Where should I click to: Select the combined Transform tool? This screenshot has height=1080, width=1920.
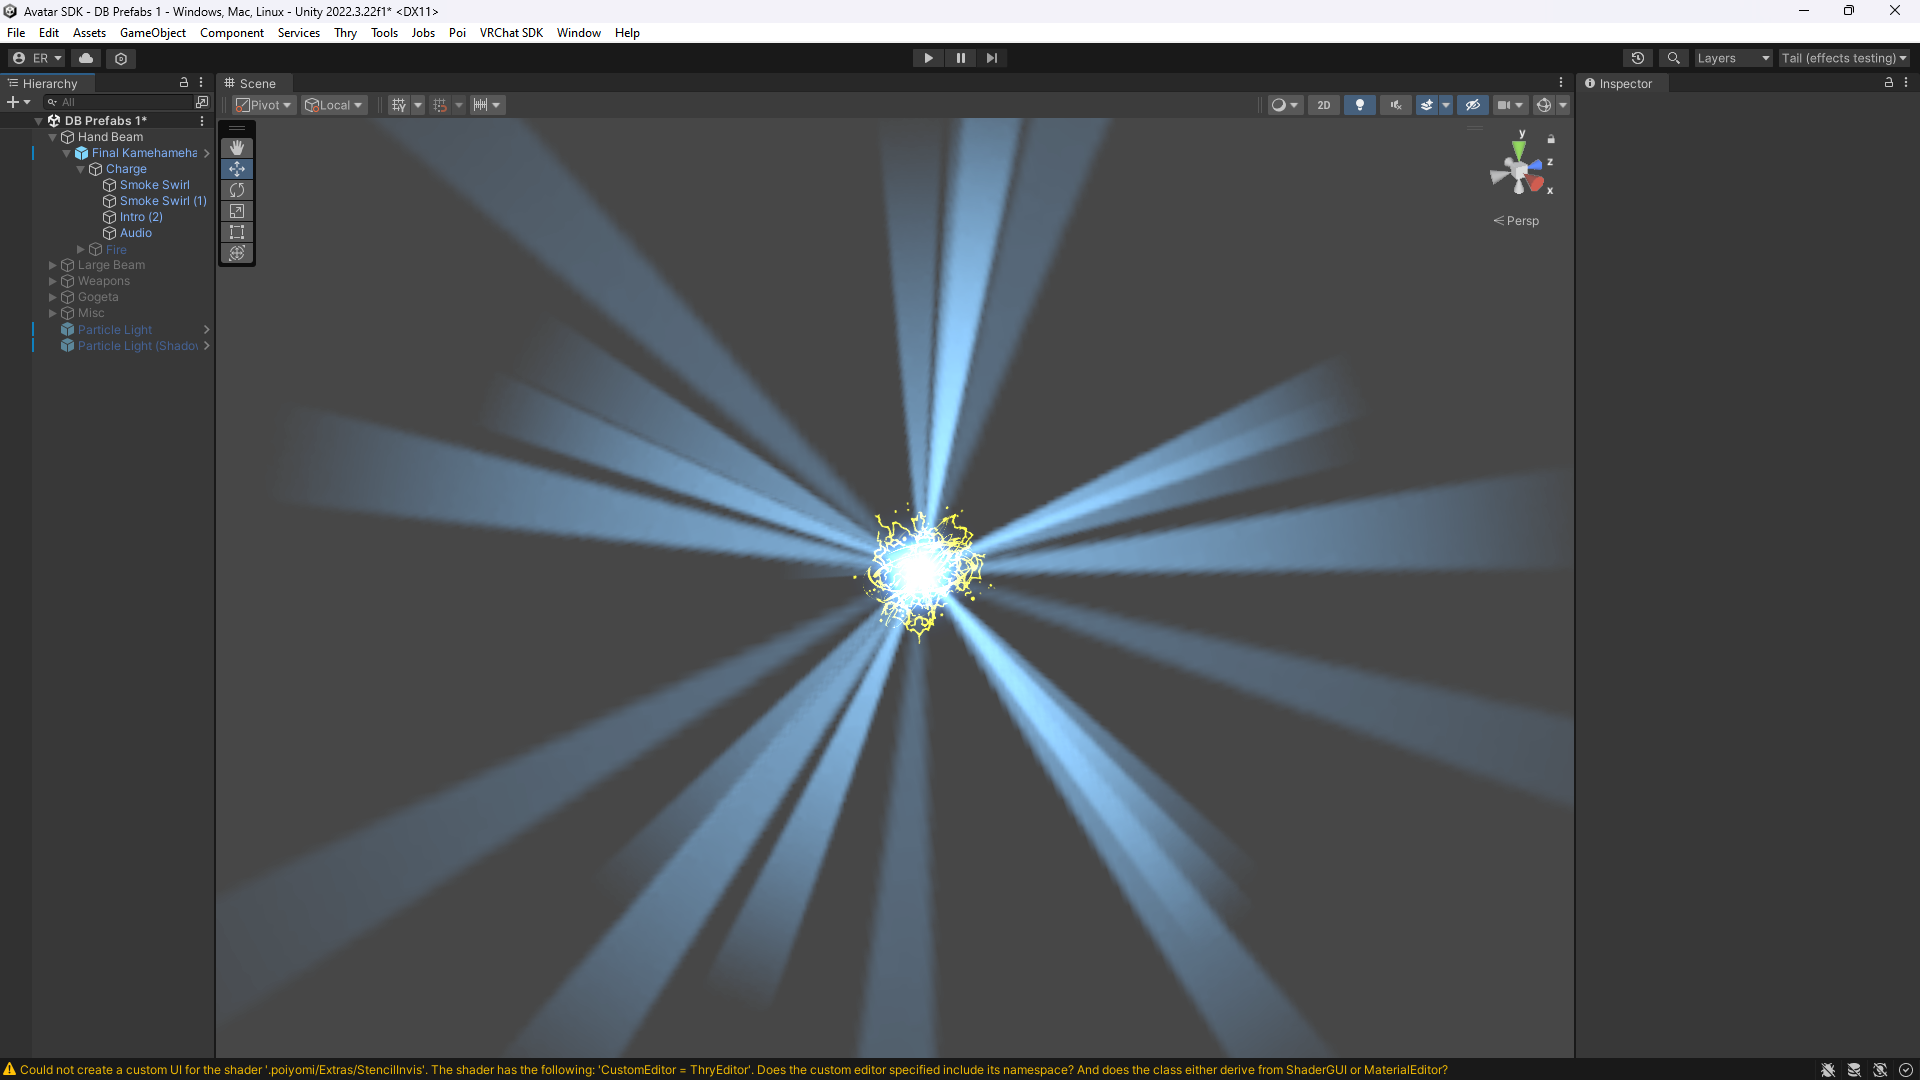(x=237, y=253)
